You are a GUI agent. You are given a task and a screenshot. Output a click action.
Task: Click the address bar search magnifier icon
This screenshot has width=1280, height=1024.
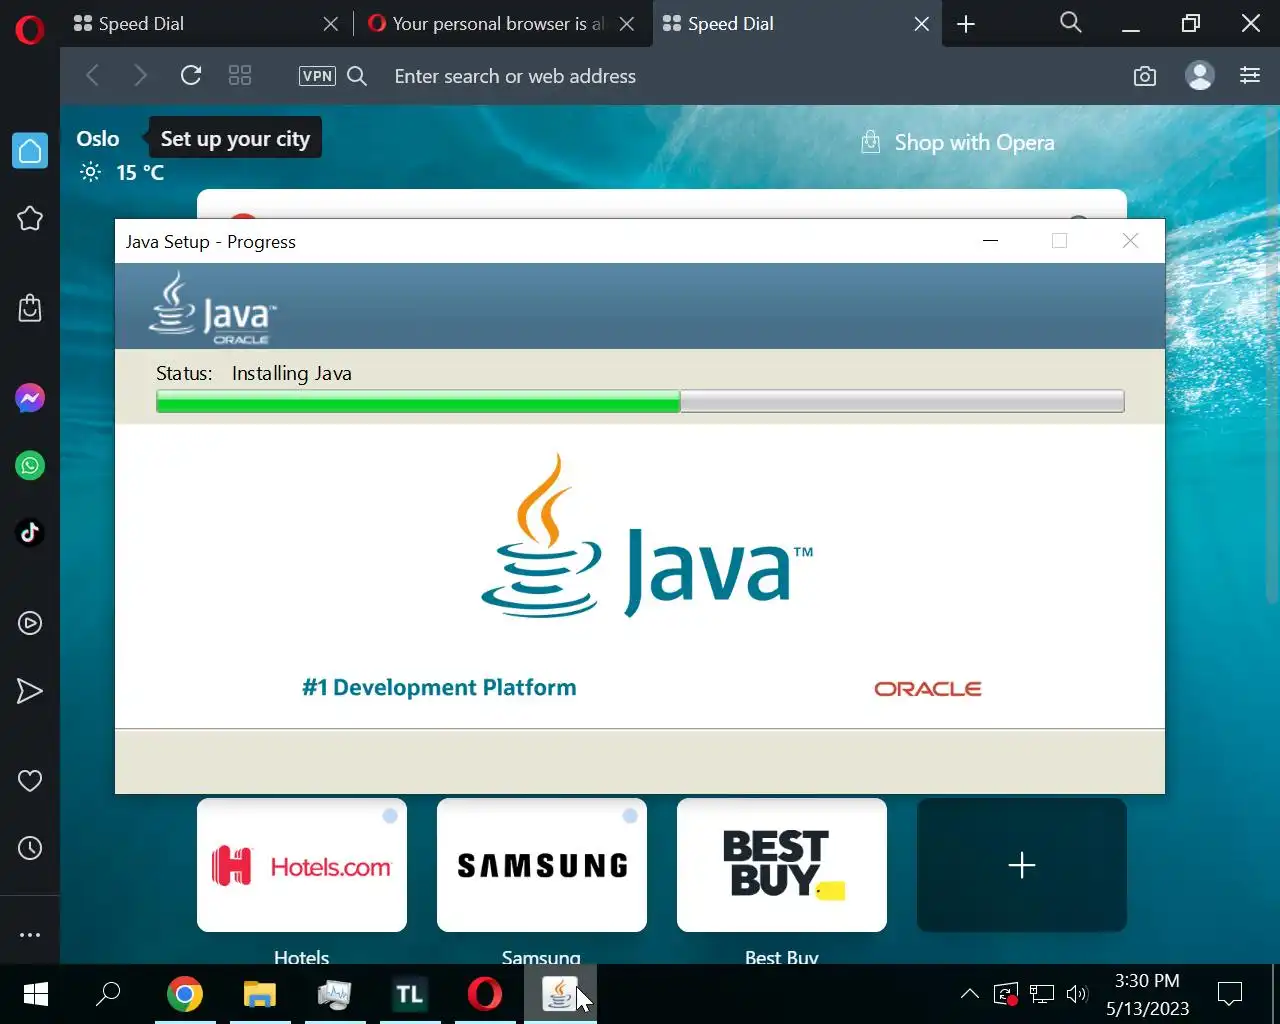(357, 76)
